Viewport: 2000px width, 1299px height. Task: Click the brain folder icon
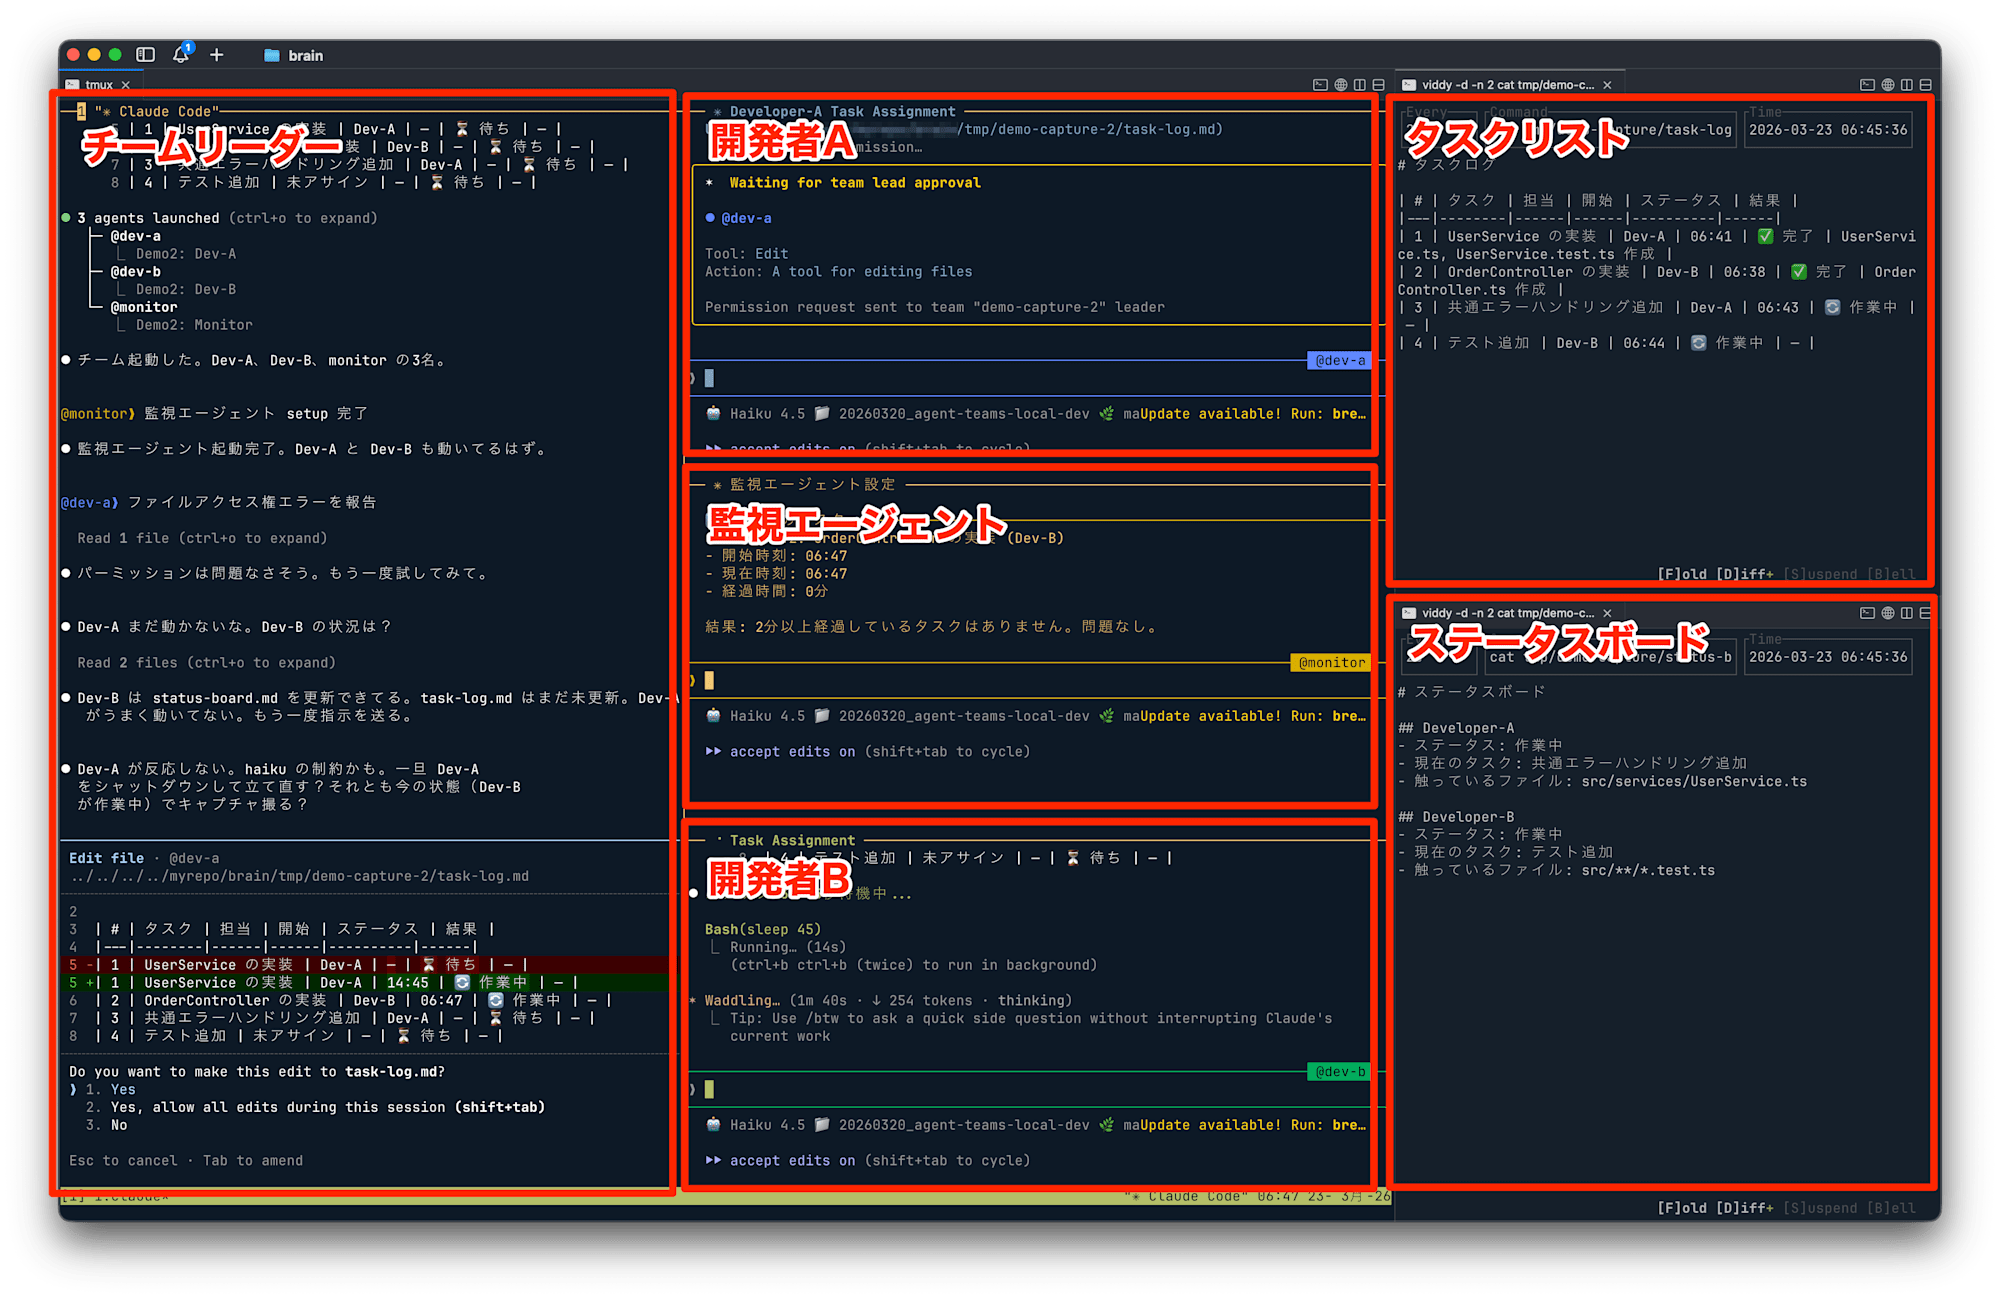click(x=271, y=56)
